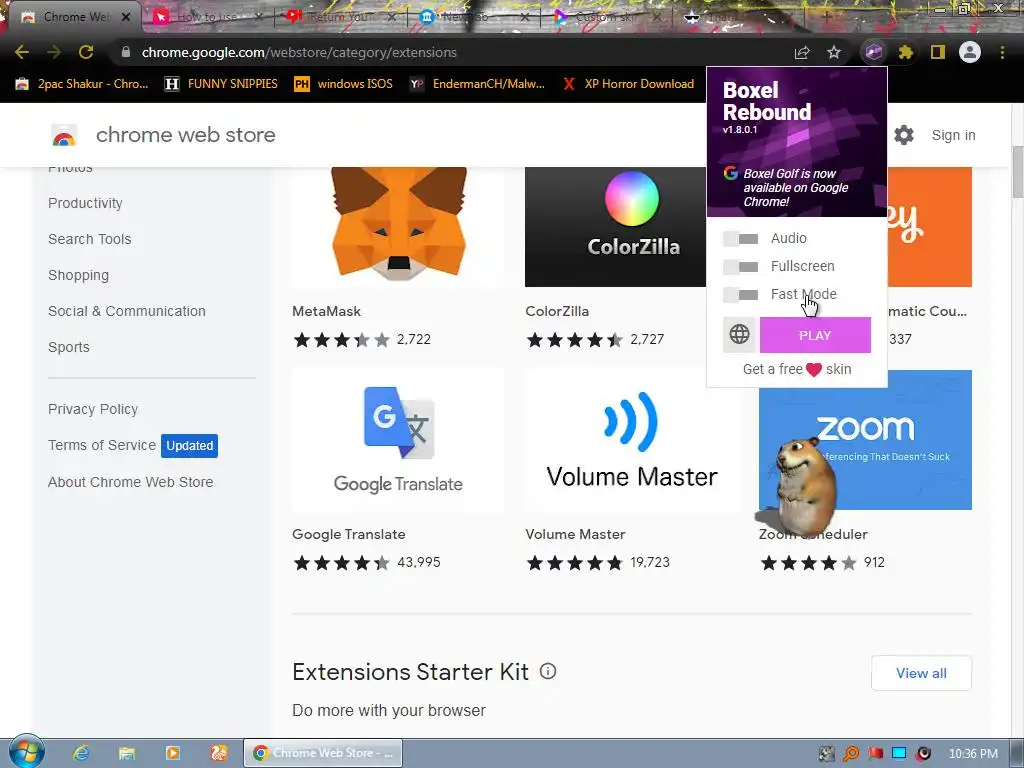Toggle the Audio switch in Boxel Rebound
The width and height of the screenshot is (1024, 768).
coord(741,238)
